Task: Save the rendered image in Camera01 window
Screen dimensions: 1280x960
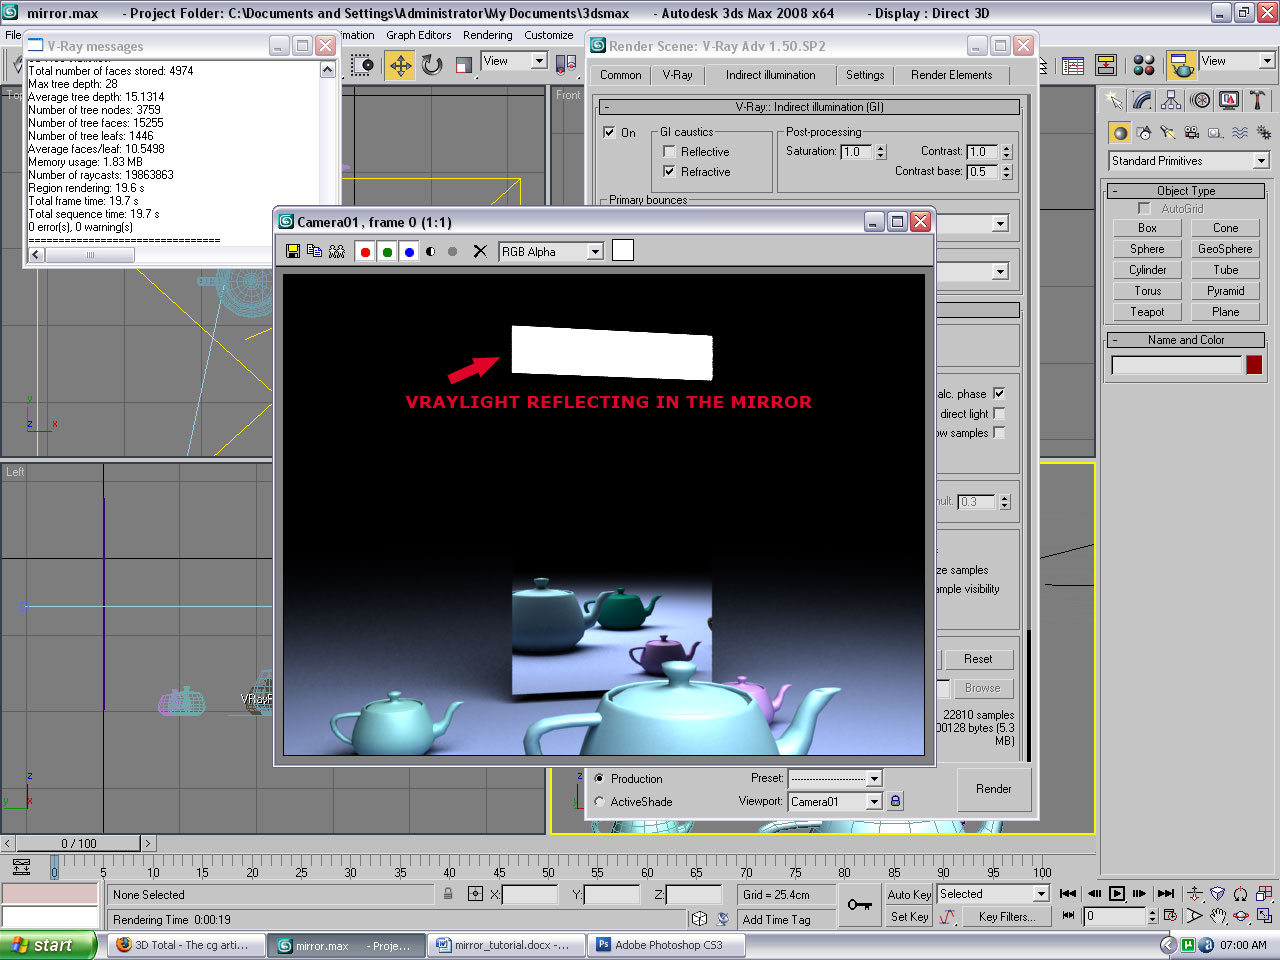Action: pyautogui.click(x=293, y=251)
